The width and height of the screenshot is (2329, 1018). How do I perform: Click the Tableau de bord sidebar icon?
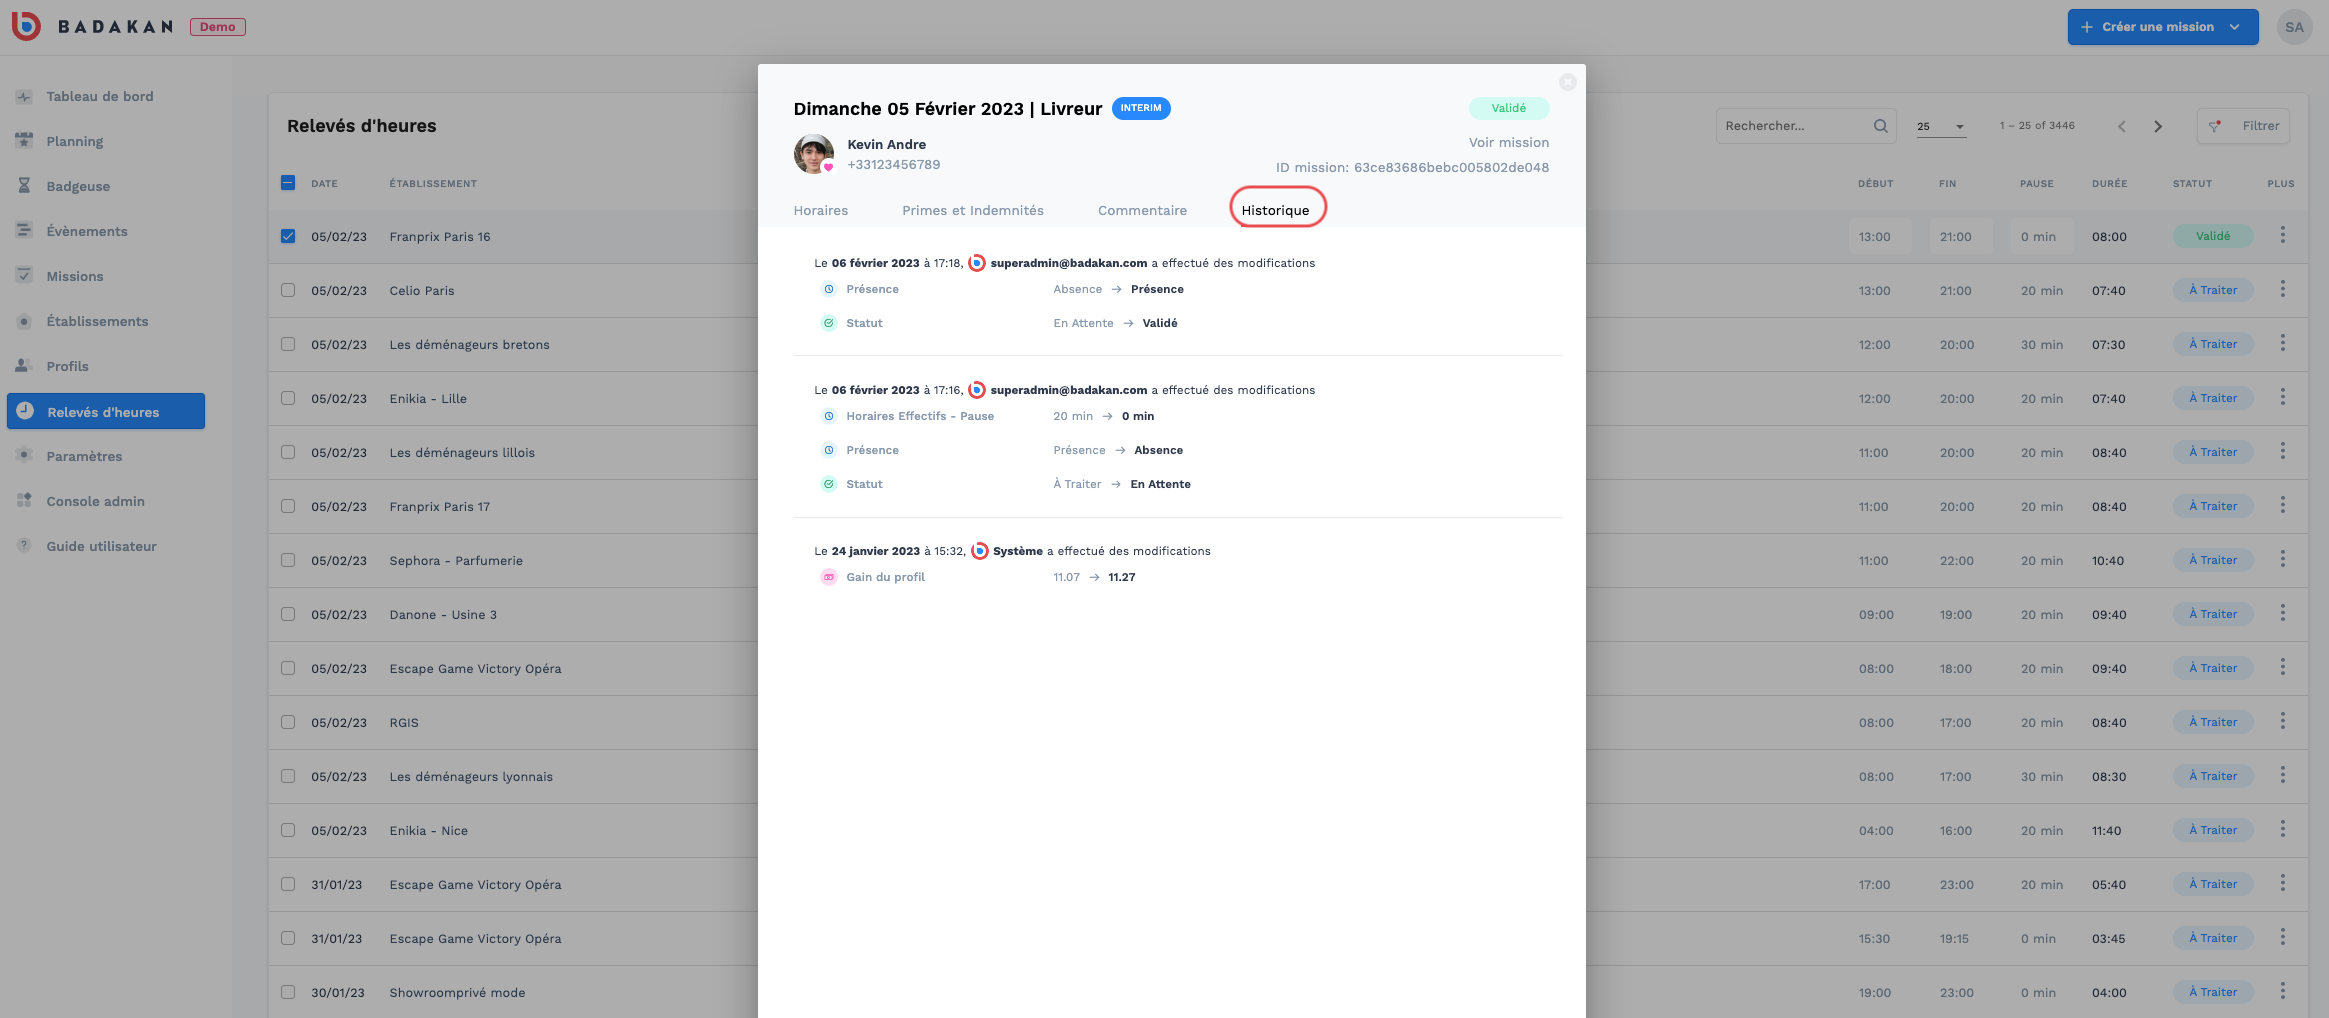coord(24,96)
